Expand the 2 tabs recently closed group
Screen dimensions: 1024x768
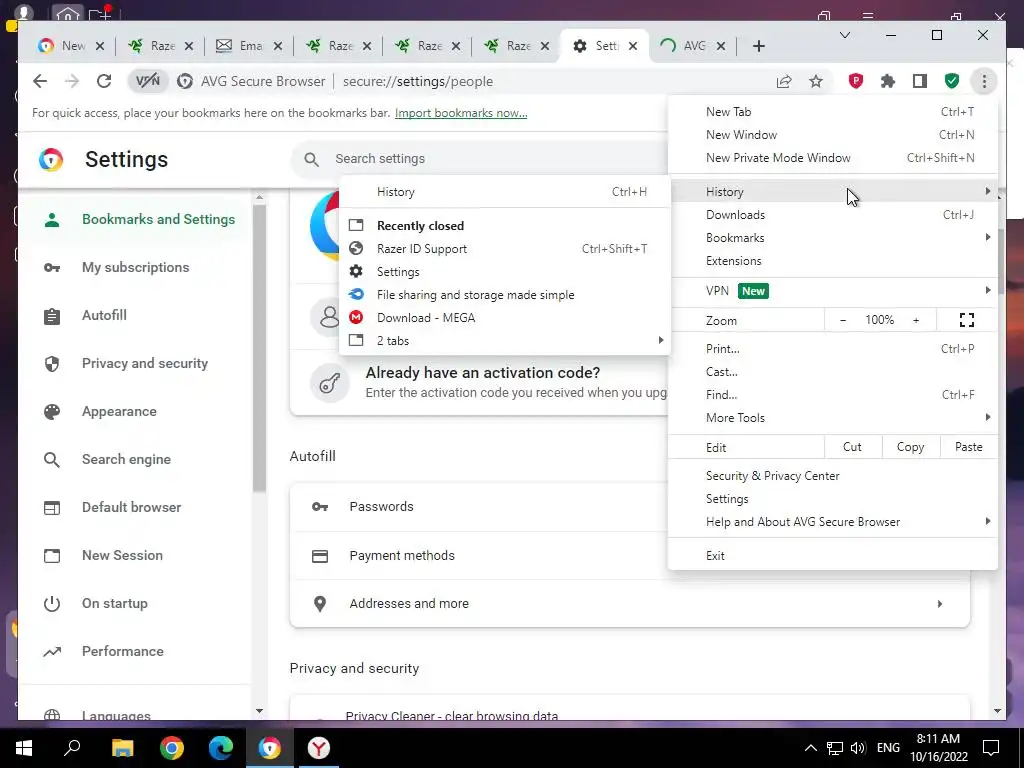[505, 340]
